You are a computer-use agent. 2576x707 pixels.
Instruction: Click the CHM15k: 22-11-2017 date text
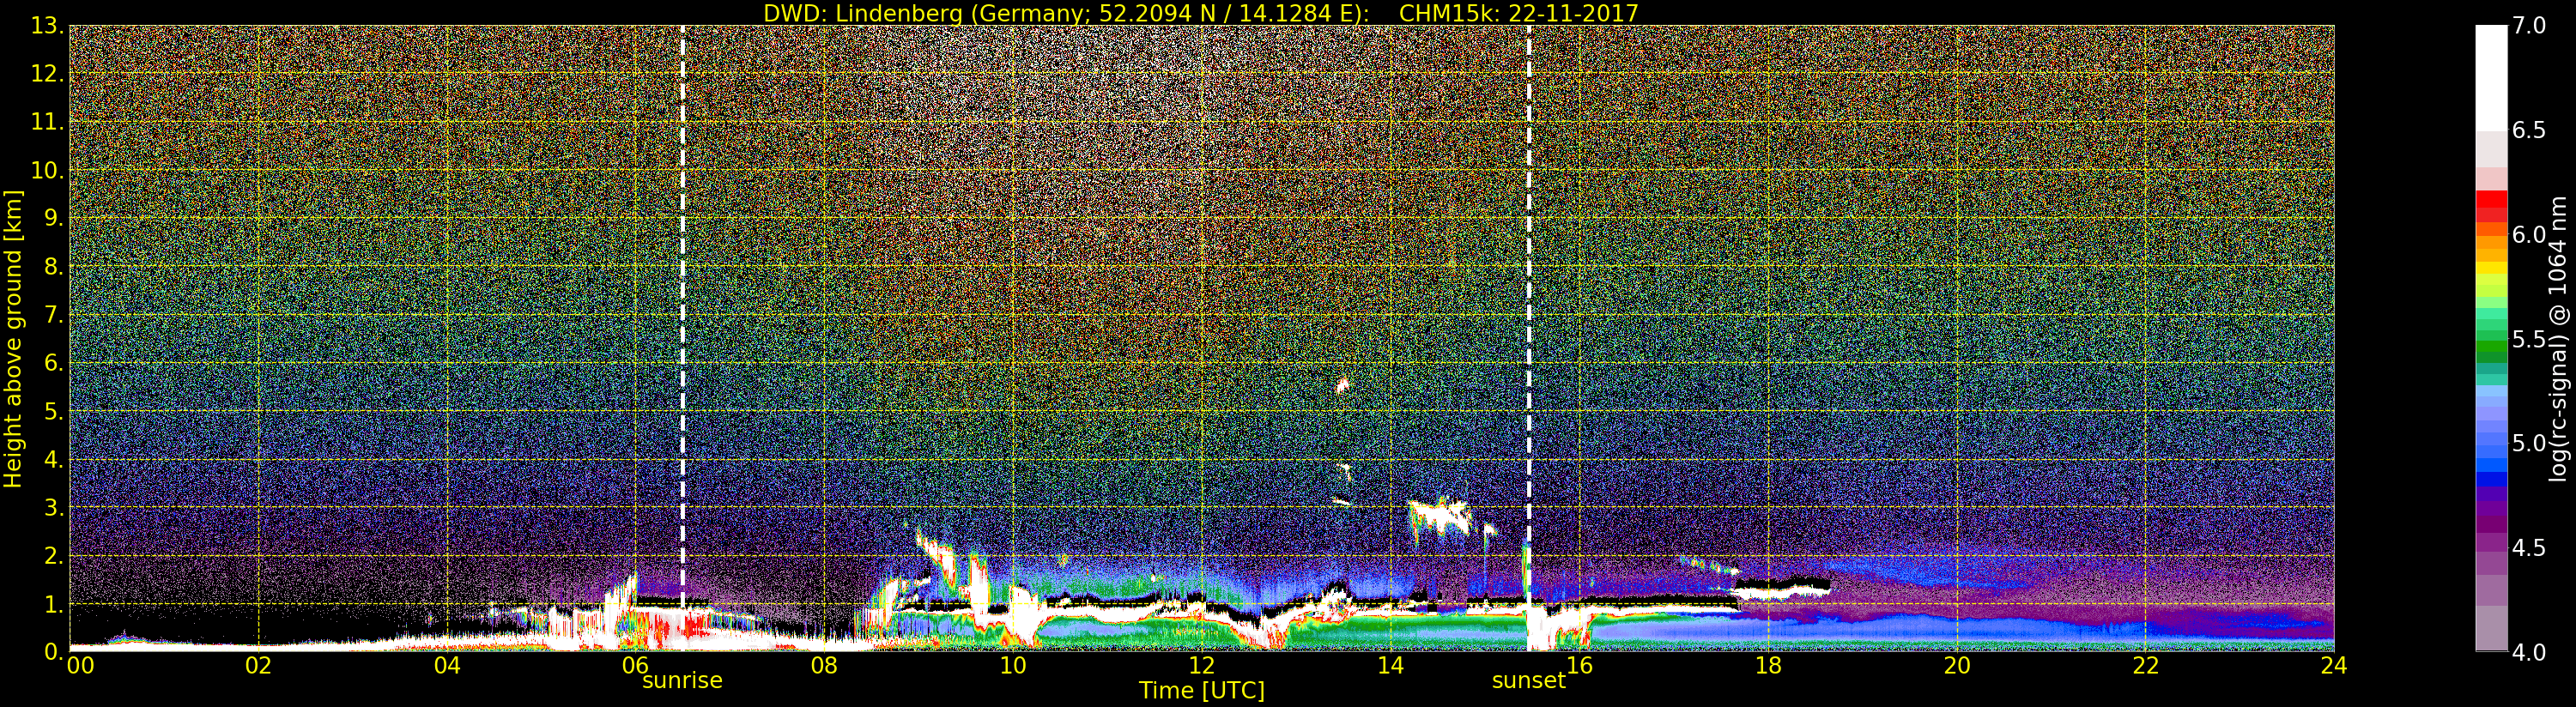(x=1518, y=13)
